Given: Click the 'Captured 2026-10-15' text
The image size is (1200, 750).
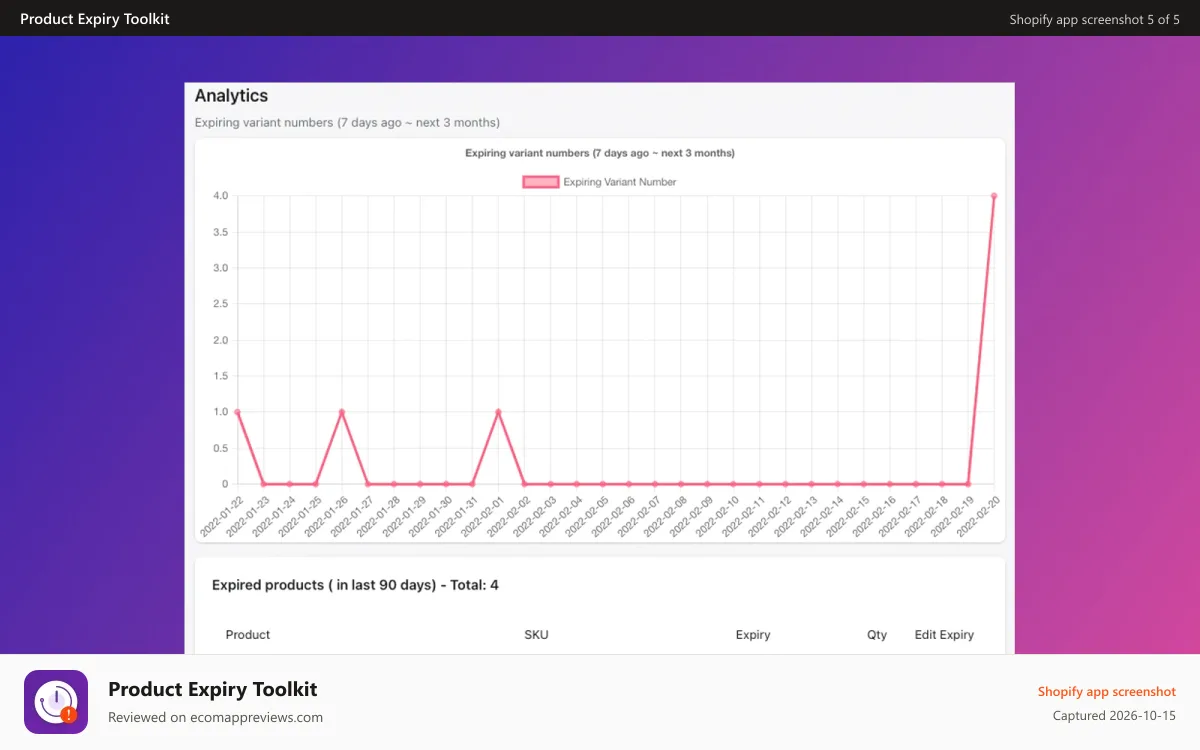Looking at the screenshot, I should [1114, 716].
